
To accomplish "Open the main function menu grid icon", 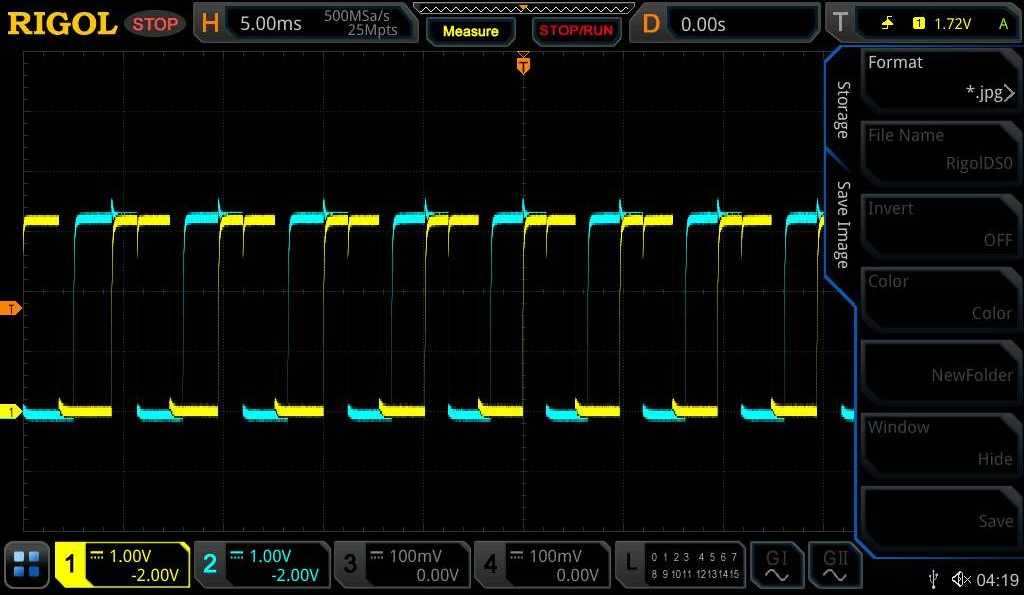I will coord(28,564).
